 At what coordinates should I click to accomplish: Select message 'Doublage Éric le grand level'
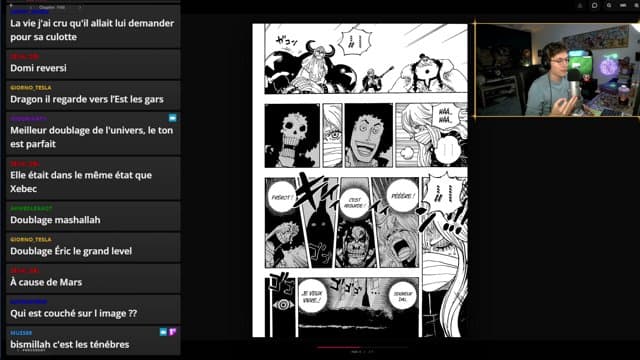[93, 247]
